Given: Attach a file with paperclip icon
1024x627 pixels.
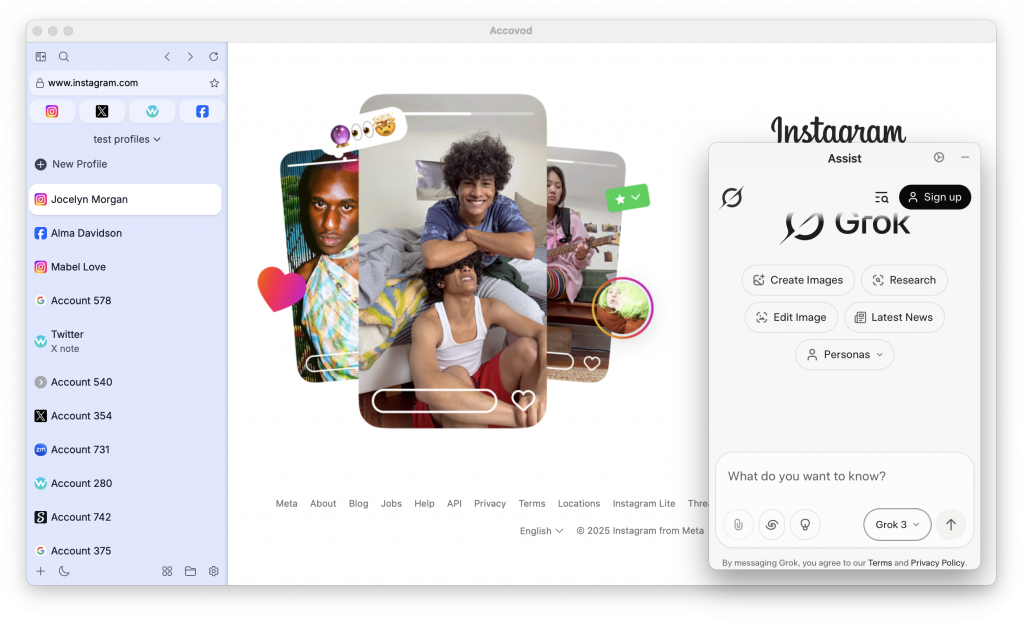Looking at the screenshot, I should point(738,524).
